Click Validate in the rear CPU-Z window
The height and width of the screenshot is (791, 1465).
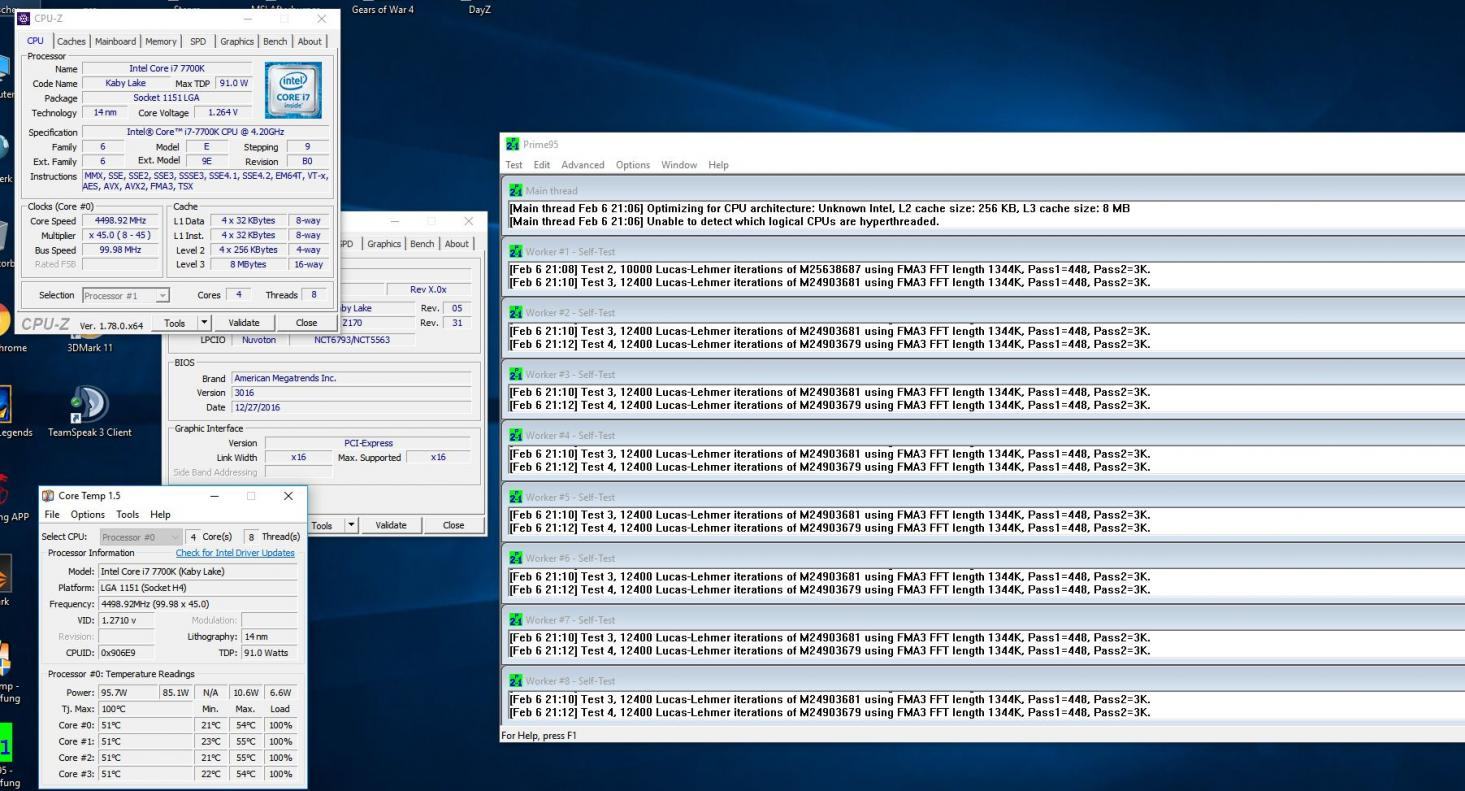391,525
